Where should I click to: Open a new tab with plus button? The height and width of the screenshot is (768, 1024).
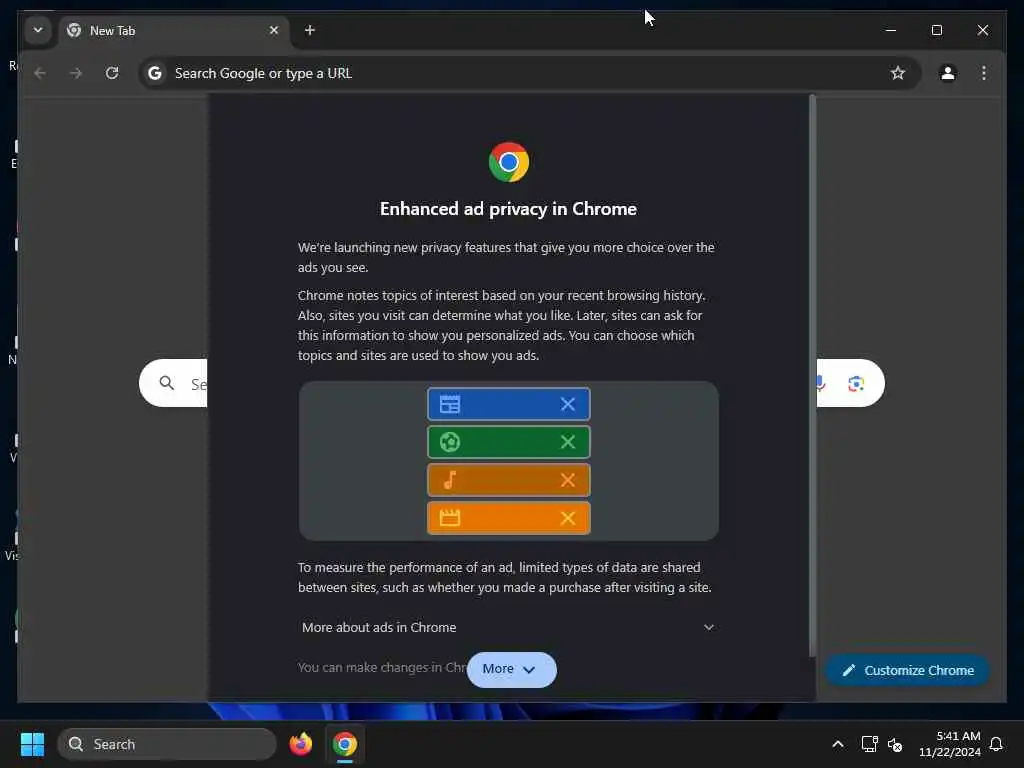[x=310, y=30]
